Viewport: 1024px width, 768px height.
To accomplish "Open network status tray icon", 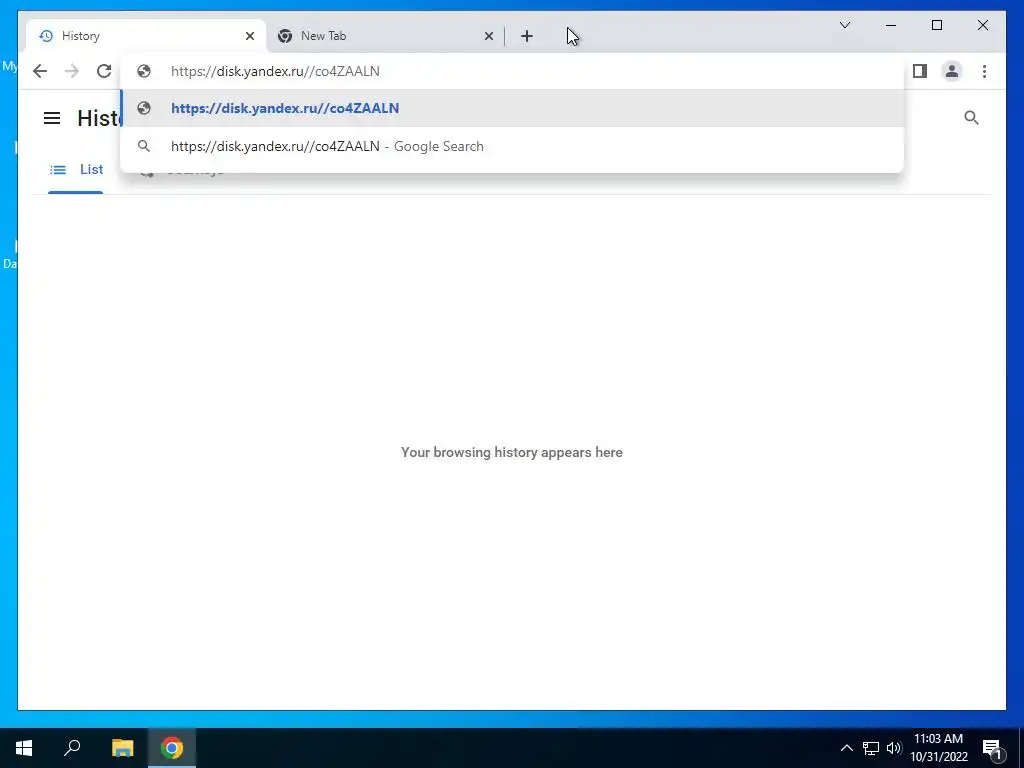I will pos(871,748).
